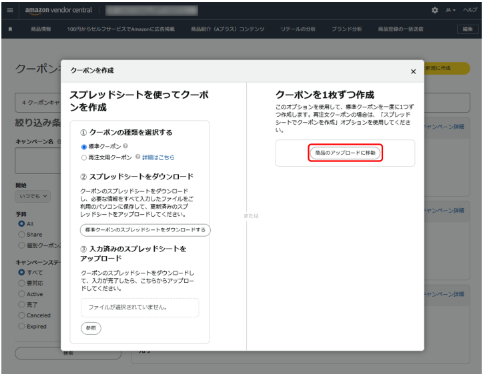
Task: Open the hamburger navigation menu
Action: click(10, 10)
